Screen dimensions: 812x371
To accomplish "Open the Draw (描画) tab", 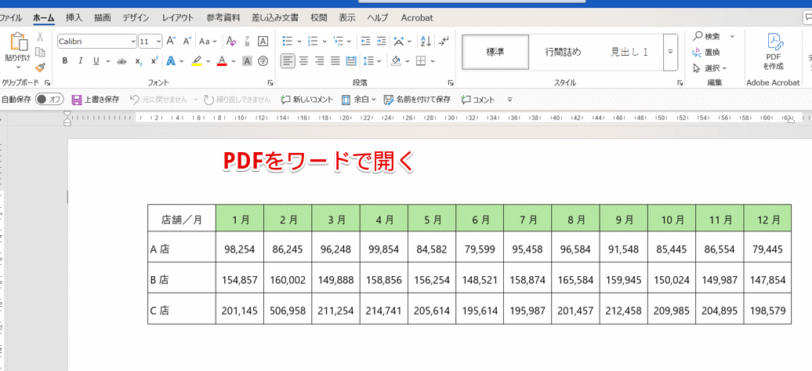I will pos(102,18).
